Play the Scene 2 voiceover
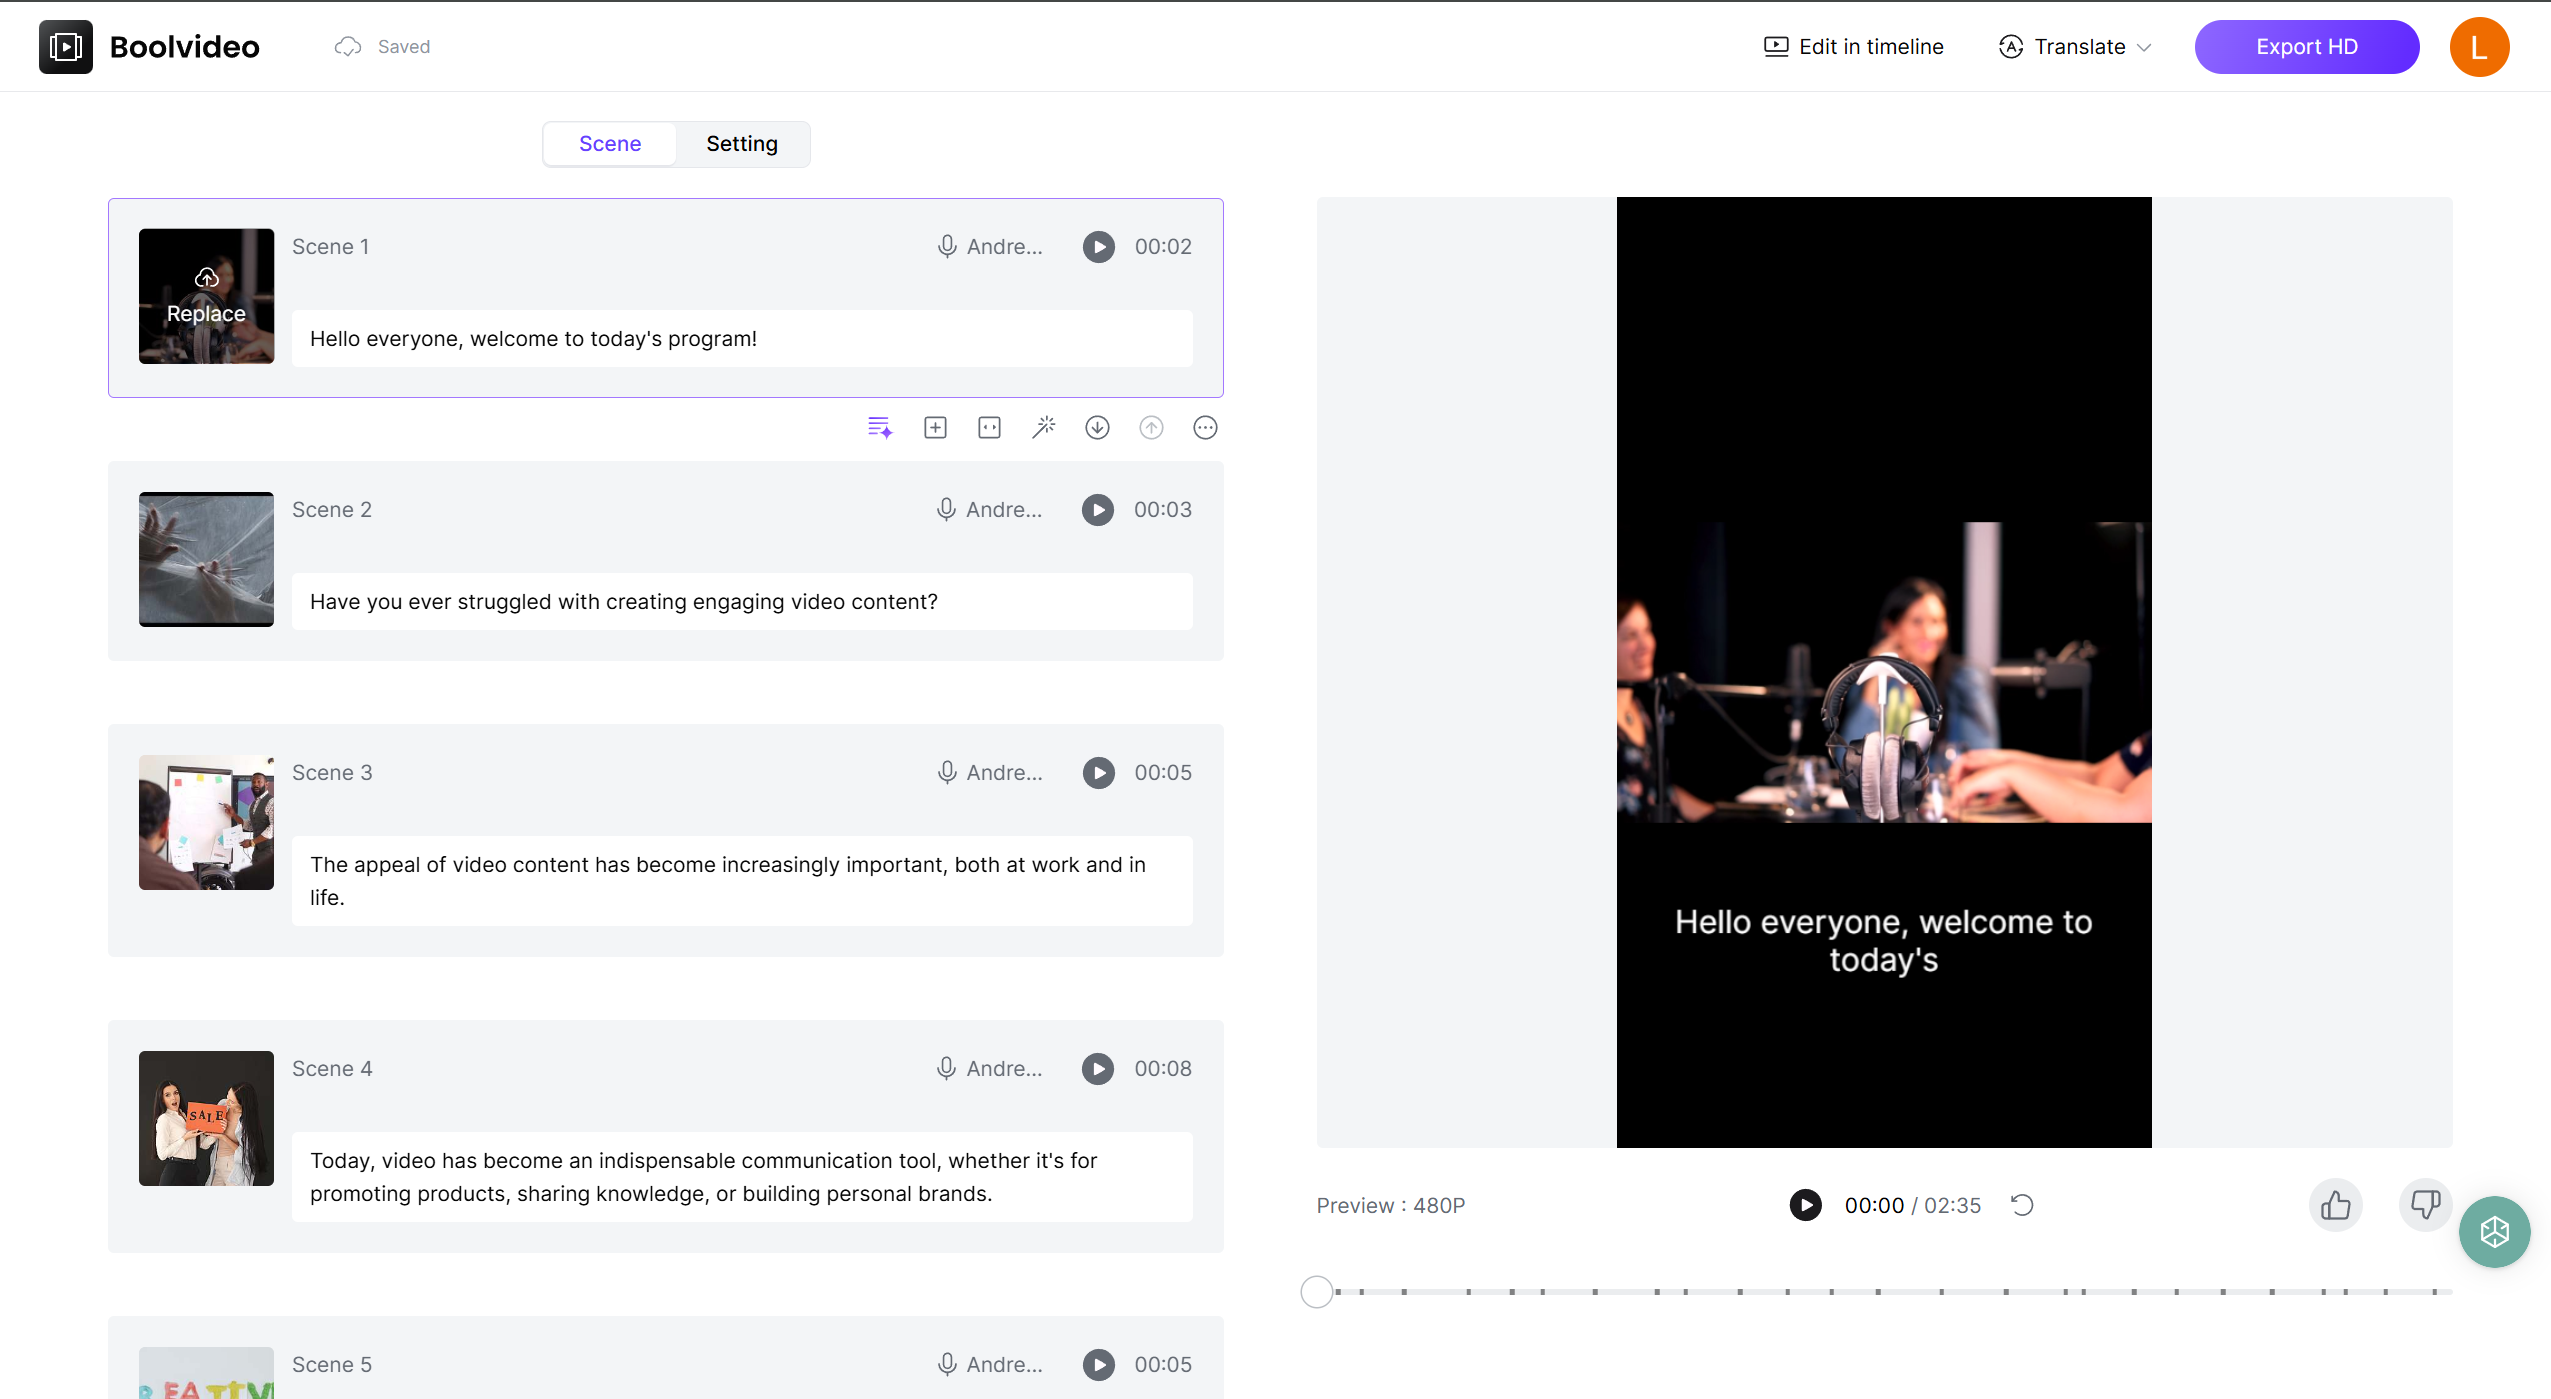This screenshot has height=1399, width=2551. tap(1097, 510)
